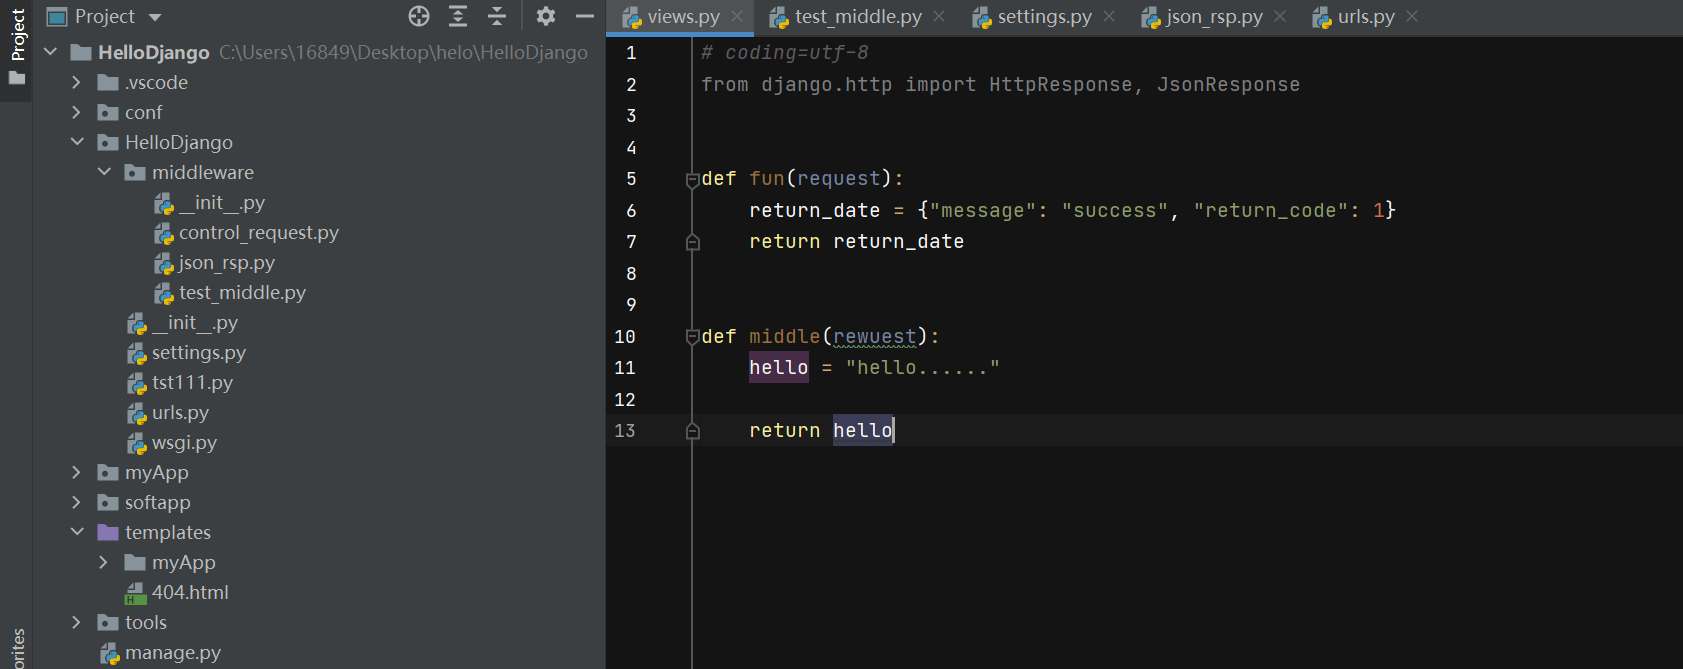Image resolution: width=1683 pixels, height=669 pixels.
Task: Select the tools folder in tree
Action: tap(146, 622)
